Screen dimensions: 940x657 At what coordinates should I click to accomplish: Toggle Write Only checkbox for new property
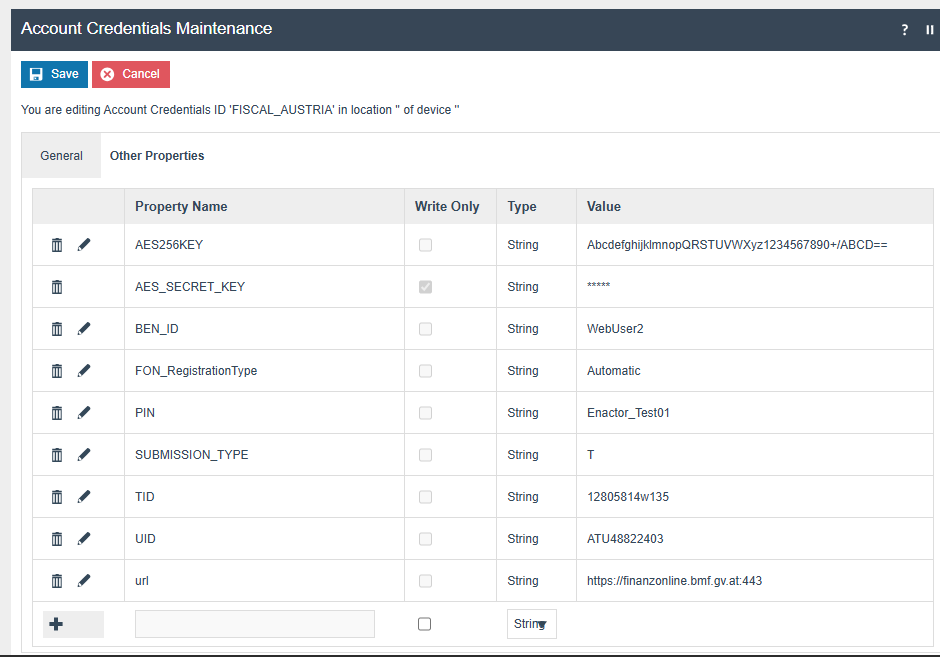[425, 624]
